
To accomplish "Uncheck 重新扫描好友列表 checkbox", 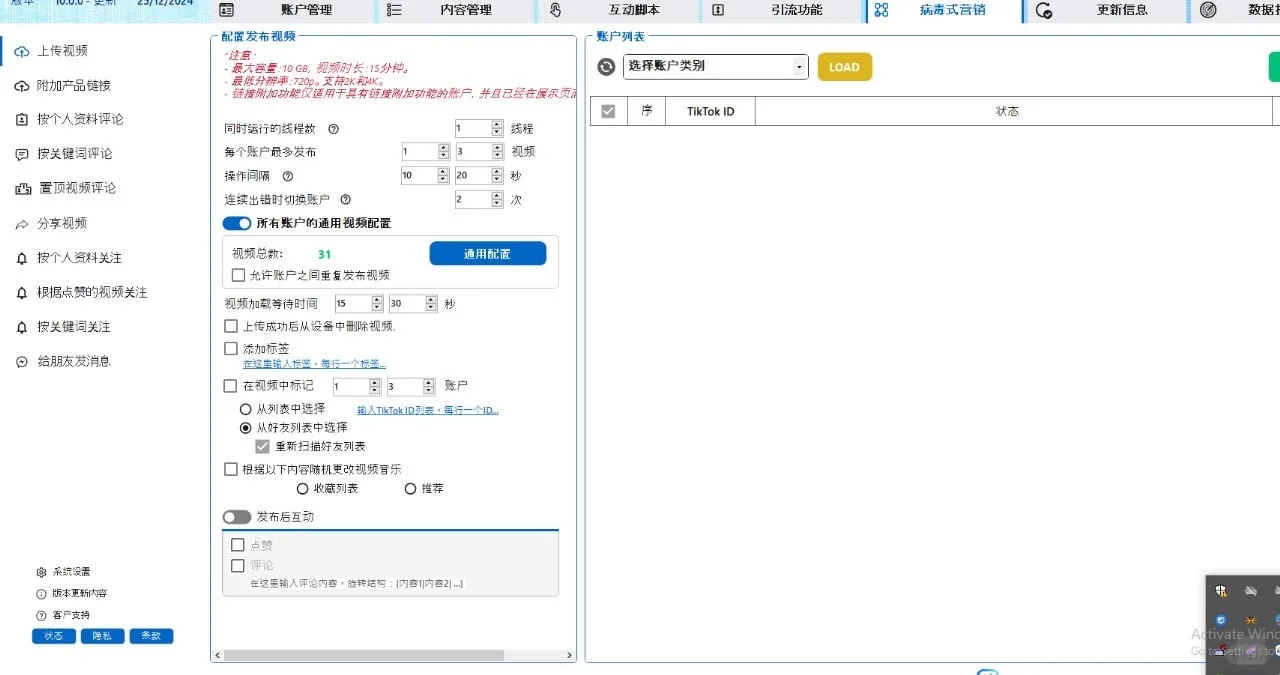I will [262, 446].
